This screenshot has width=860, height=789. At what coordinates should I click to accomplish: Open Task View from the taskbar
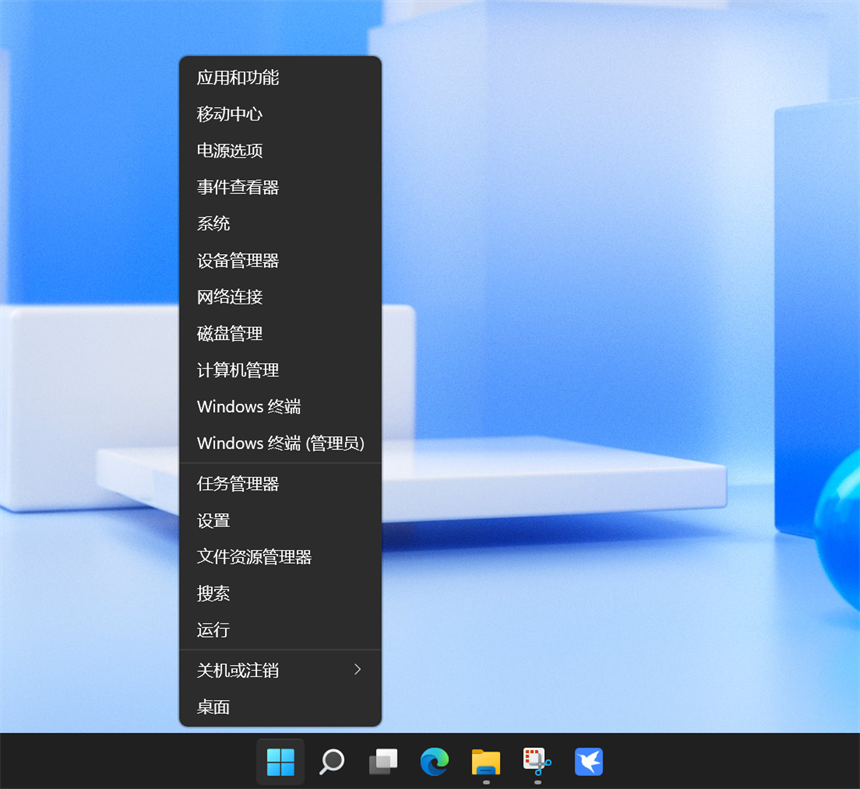[x=383, y=762]
